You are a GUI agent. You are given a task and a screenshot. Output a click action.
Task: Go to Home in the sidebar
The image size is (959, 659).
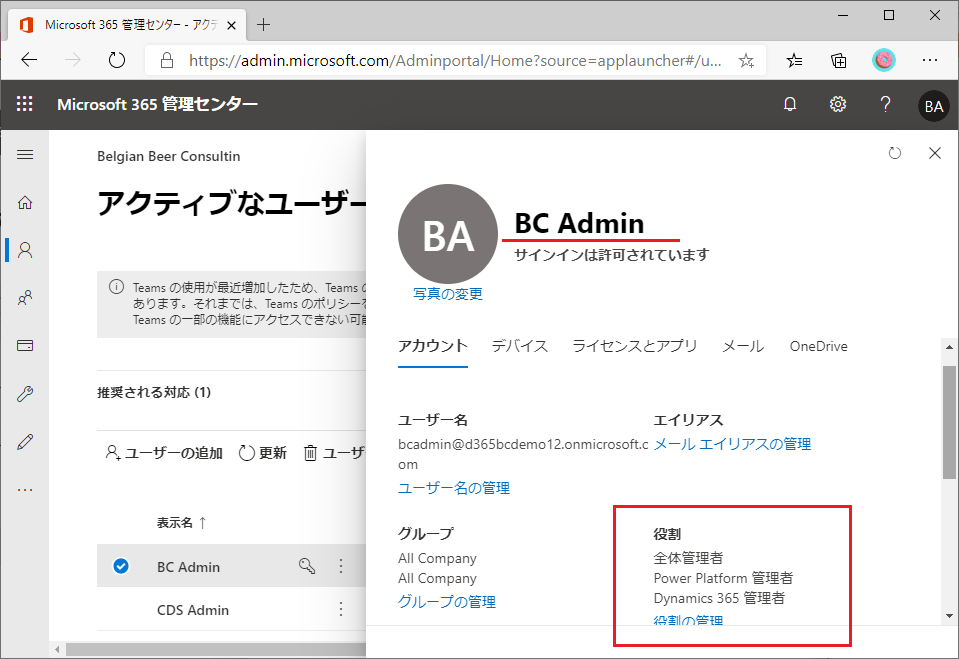[x=25, y=203]
